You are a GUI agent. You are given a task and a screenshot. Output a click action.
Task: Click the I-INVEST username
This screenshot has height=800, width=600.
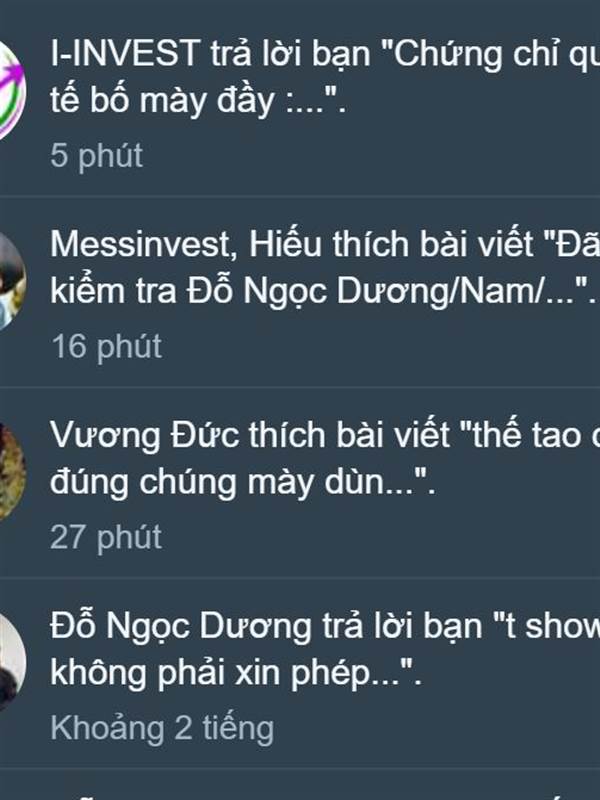click(124, 53)
